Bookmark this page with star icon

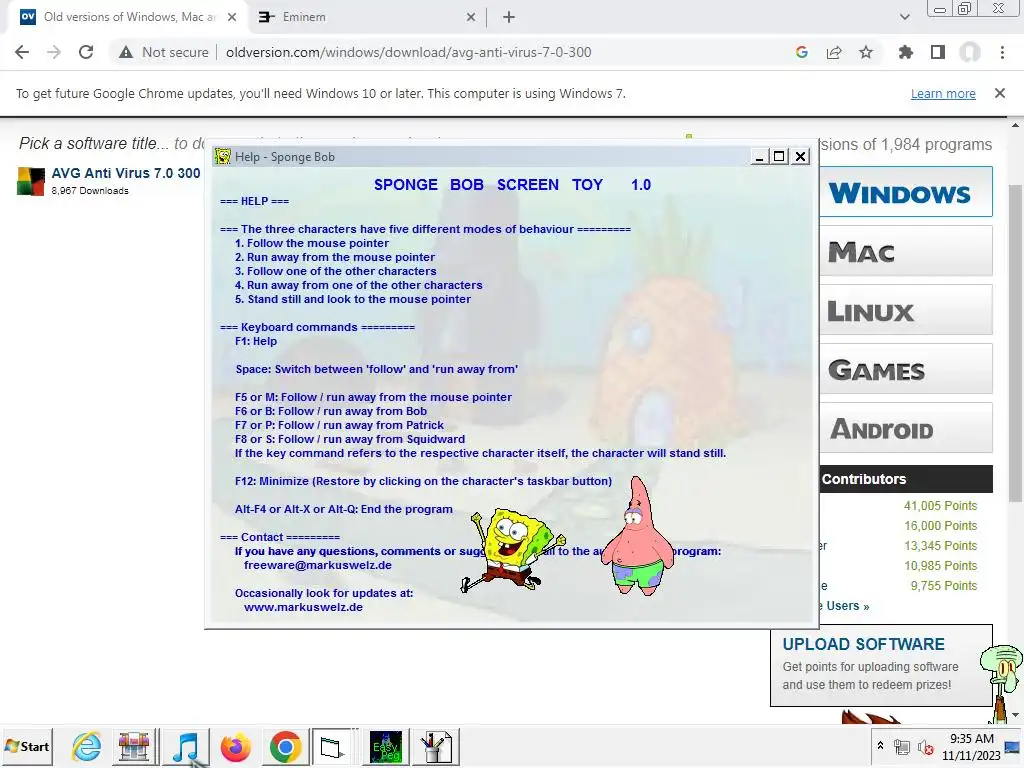[866, 52]
